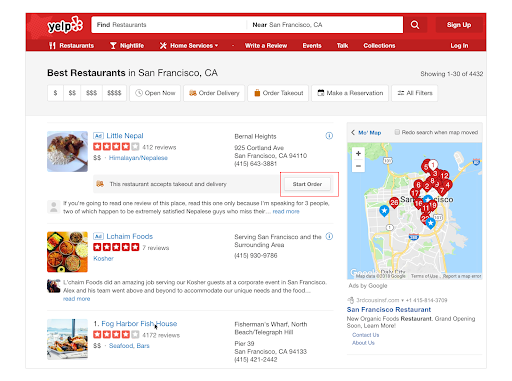Select map pin number 26

(394, 202)
